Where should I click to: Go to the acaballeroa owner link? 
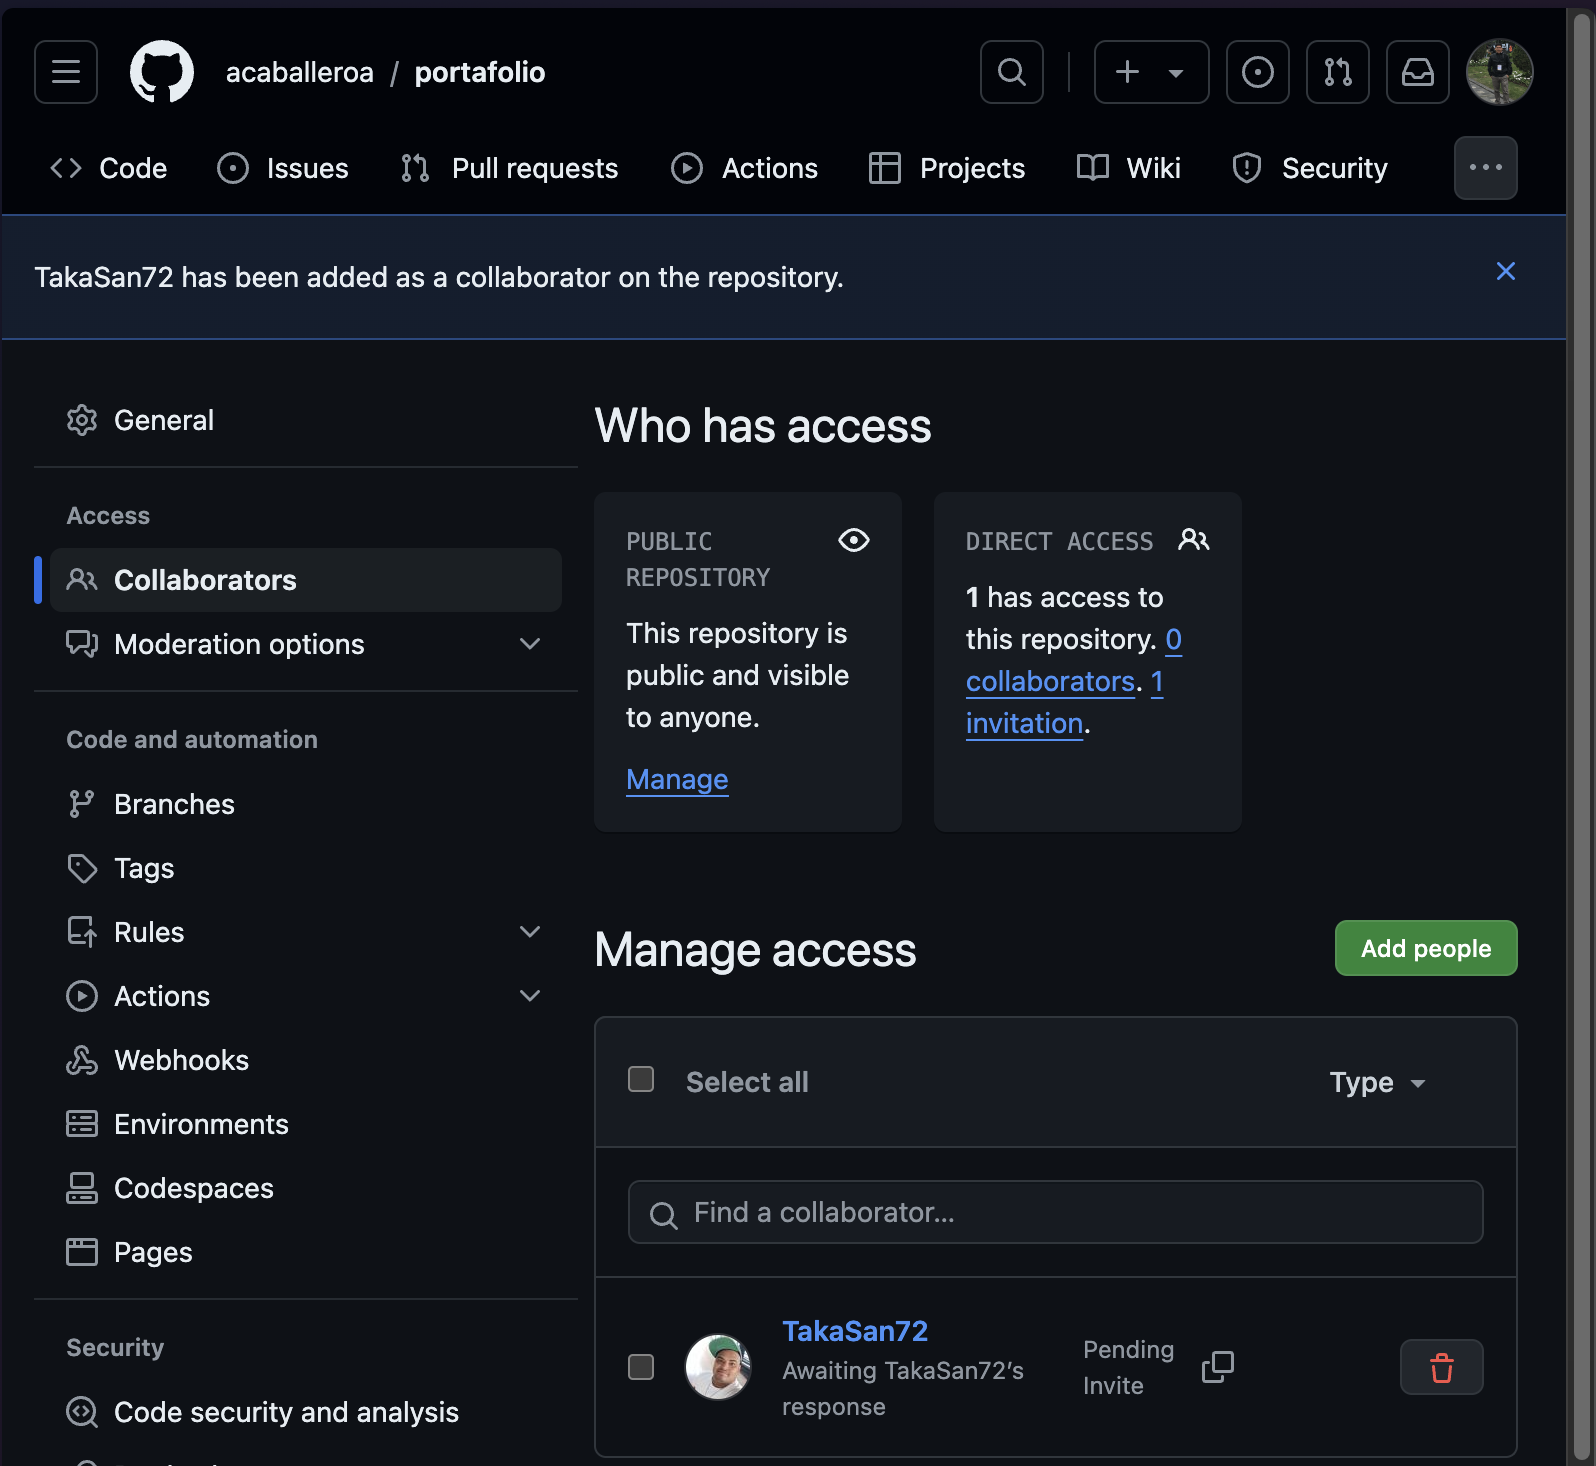tap(300, 72)
